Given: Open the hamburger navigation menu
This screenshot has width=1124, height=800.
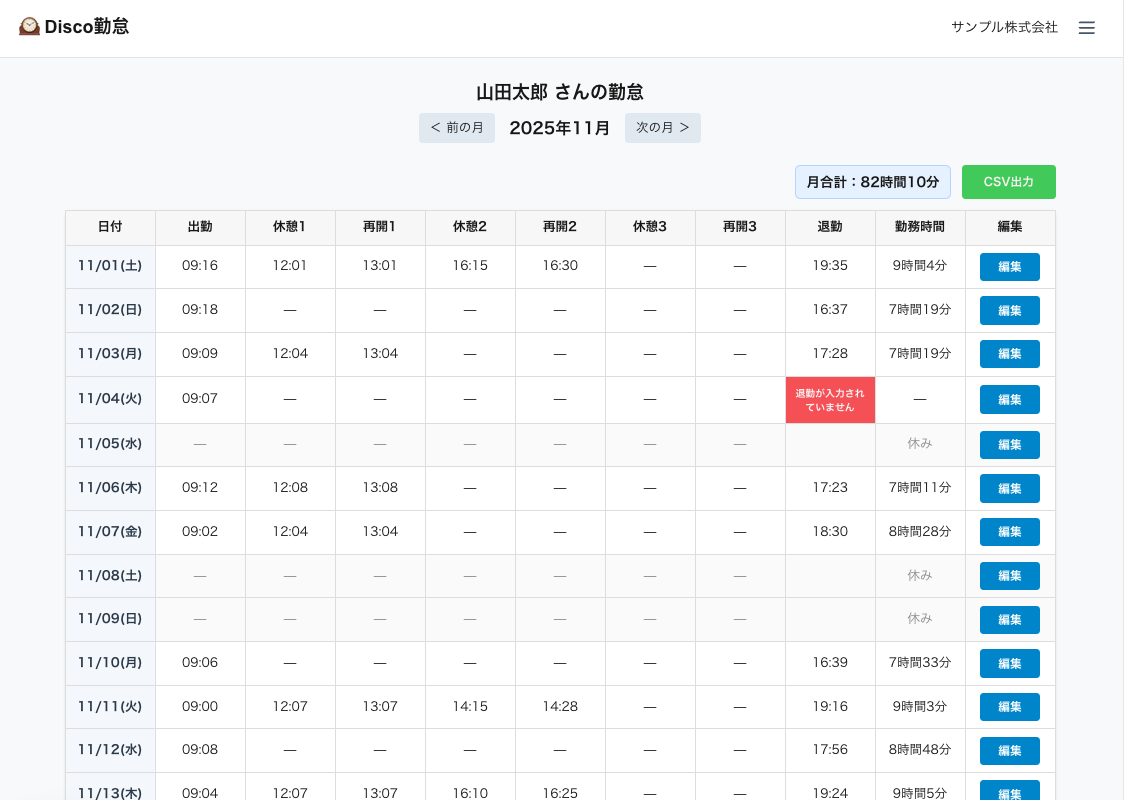Looking at the screenshot, I should point(1087,27).
